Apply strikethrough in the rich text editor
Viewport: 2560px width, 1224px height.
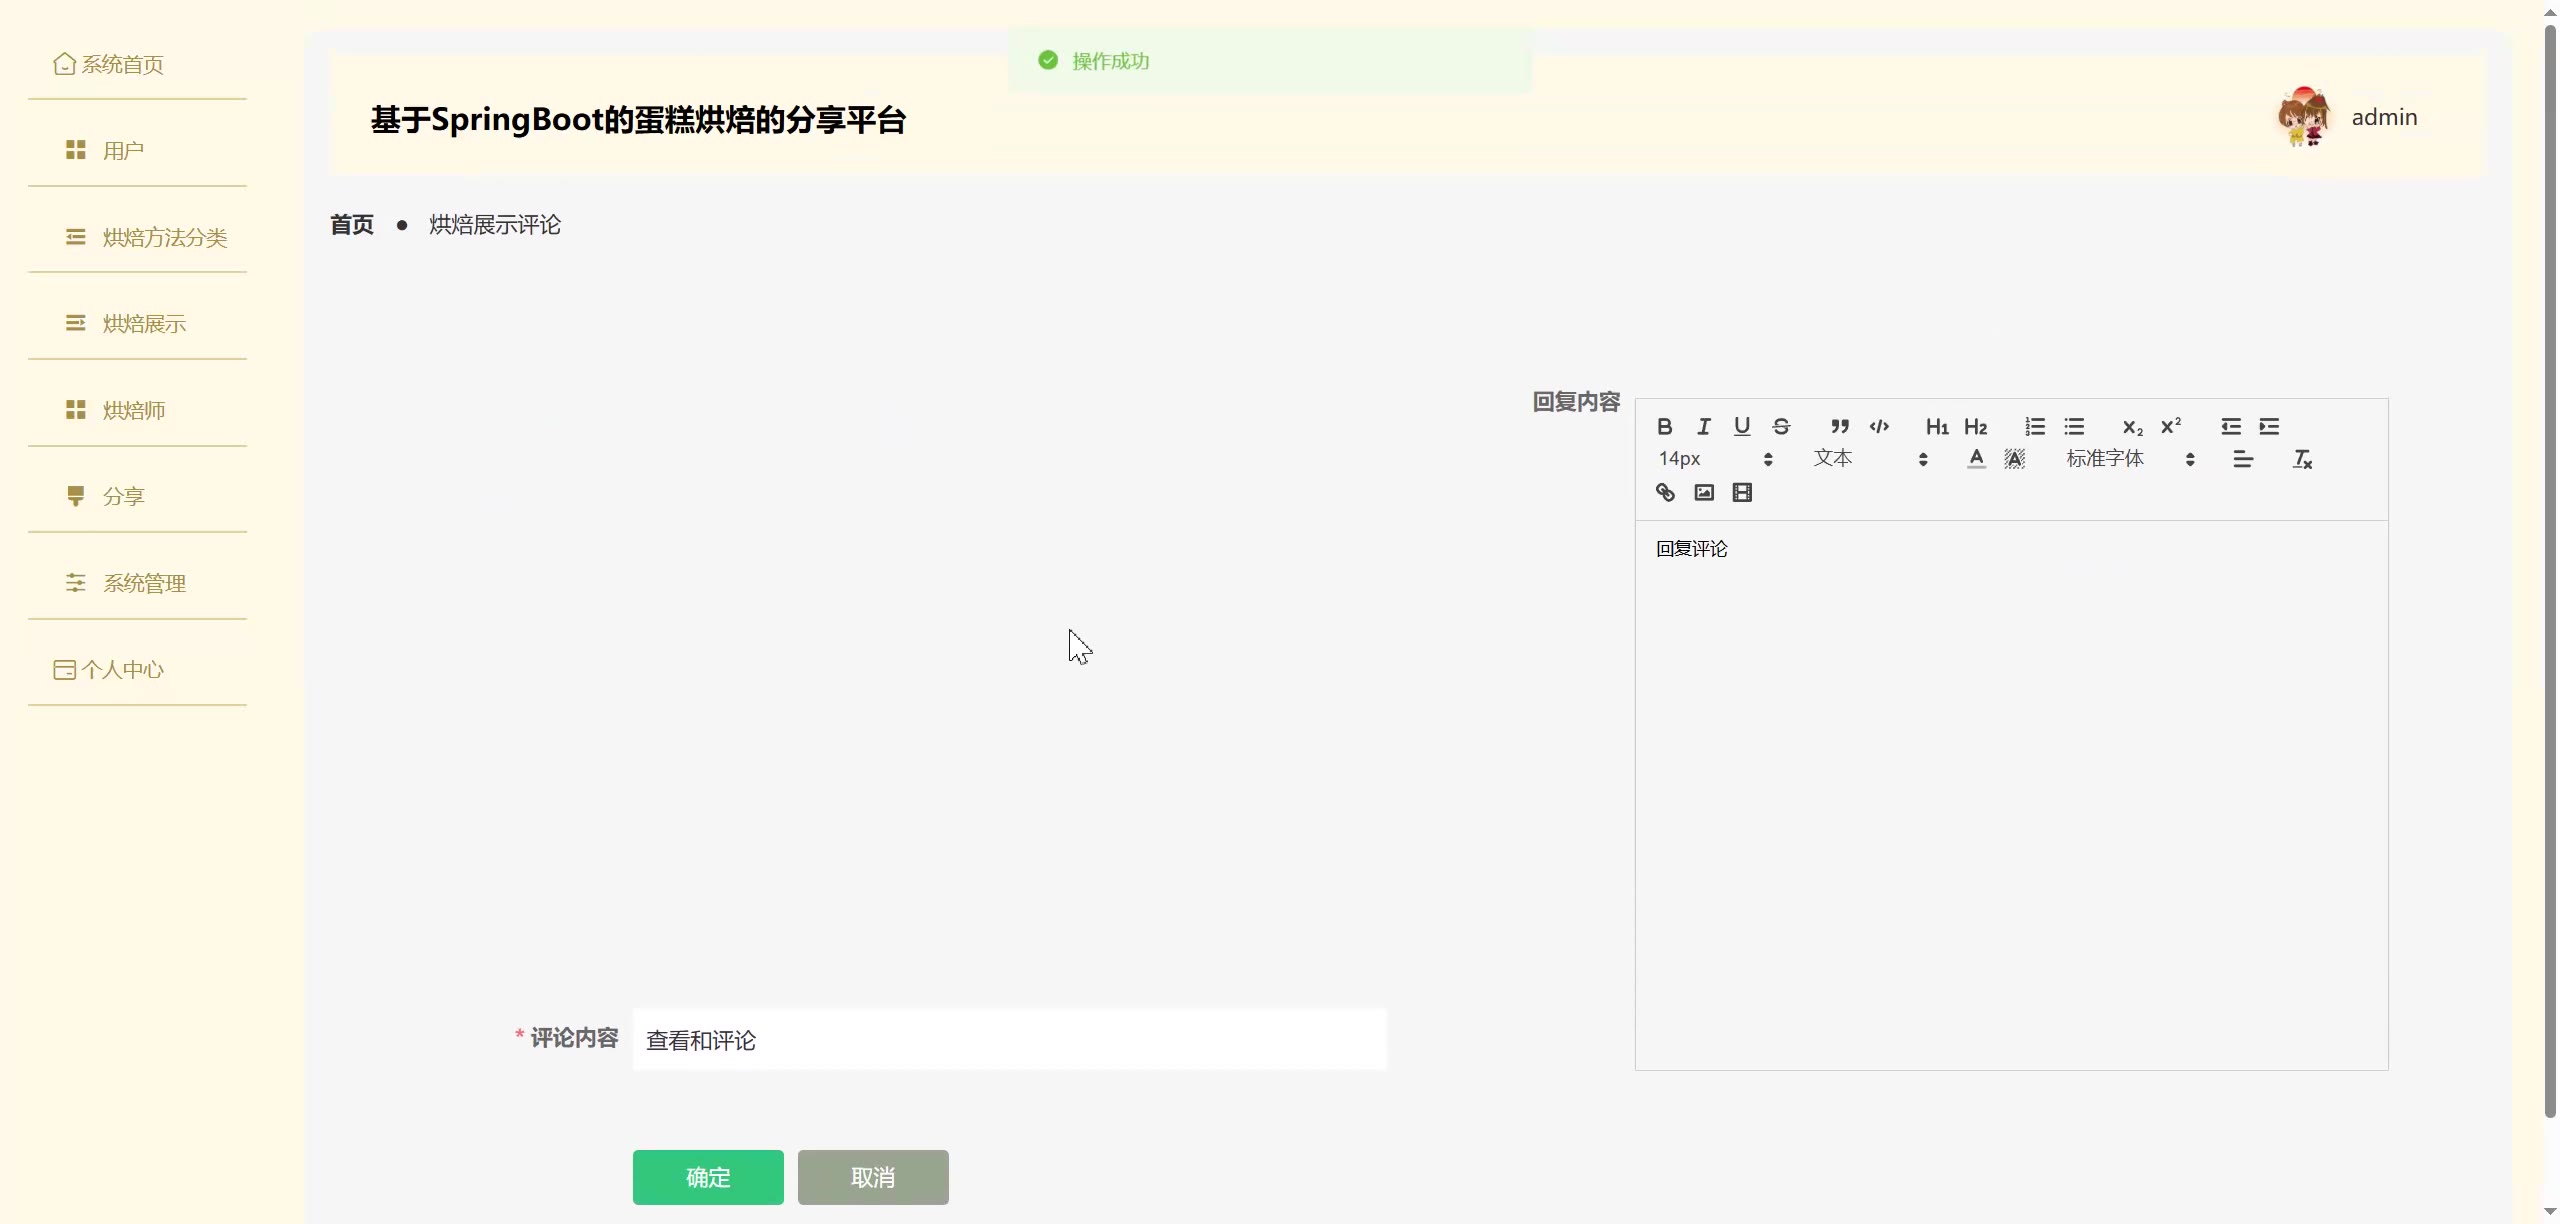pyautogui.click(x=1781, y=427)
